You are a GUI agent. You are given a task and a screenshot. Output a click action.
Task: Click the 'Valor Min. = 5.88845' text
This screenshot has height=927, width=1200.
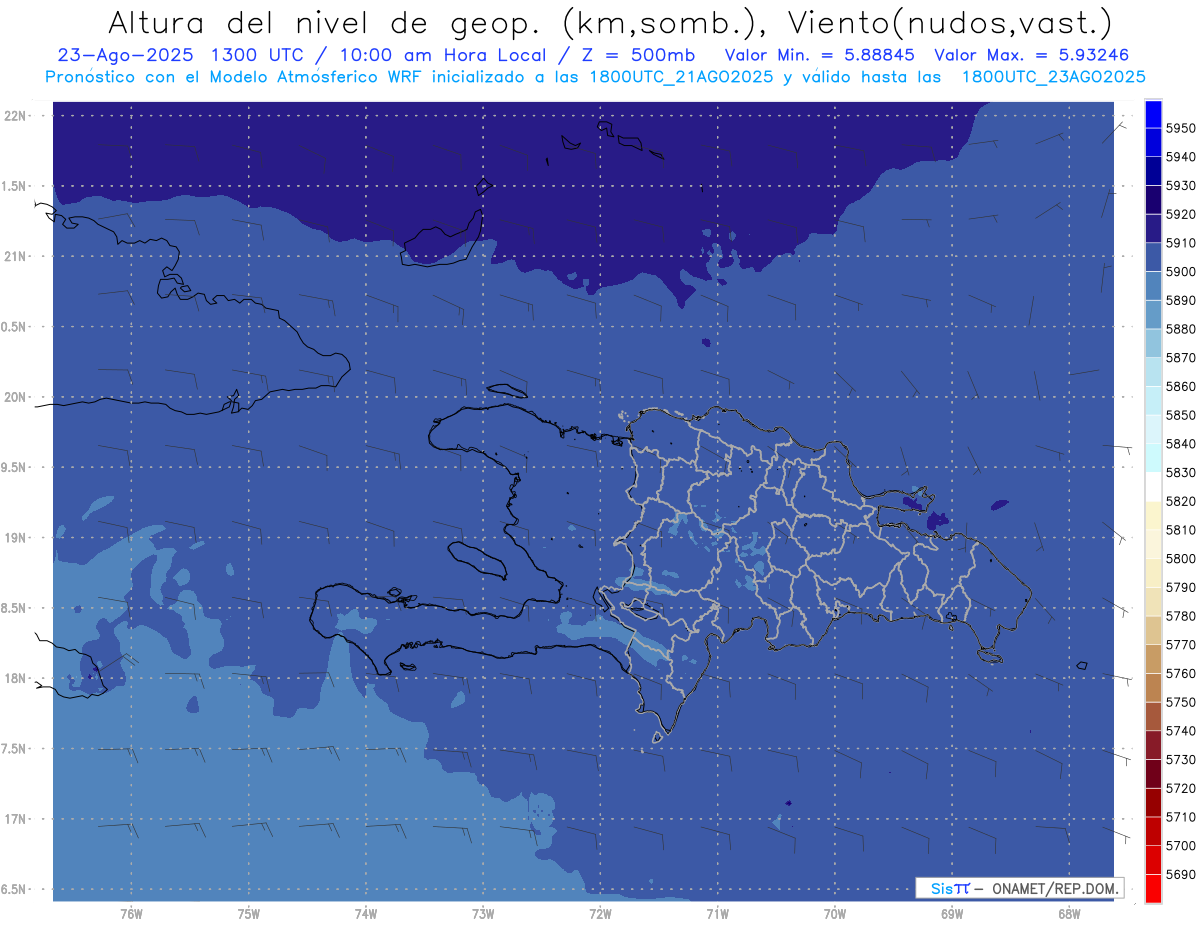pos(821,55)
